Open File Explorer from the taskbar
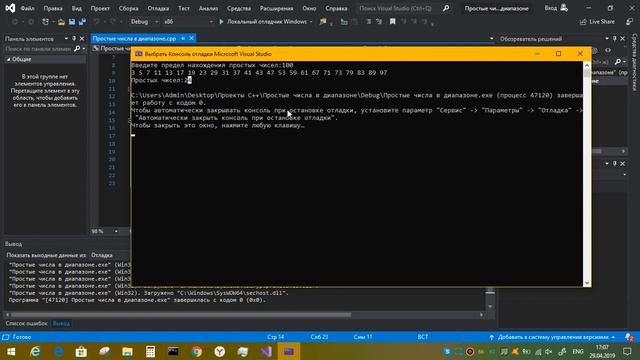Image resolution: width=640 pixels, height=360 pixels. click(127, 351)
